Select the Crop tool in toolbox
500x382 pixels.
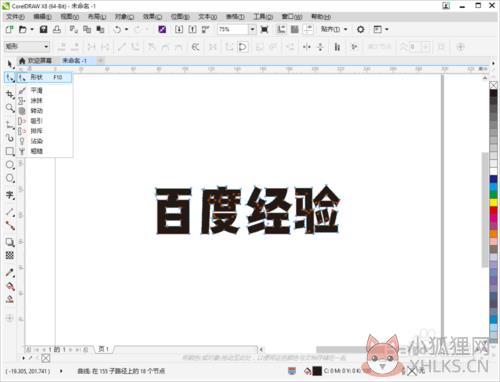coord(10,95)
